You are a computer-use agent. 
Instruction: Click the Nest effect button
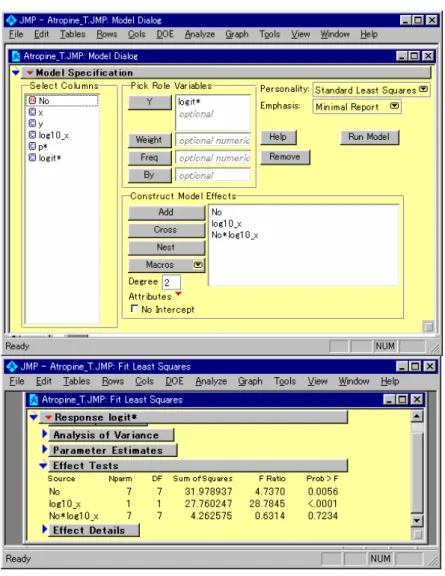click(x=166, y=248)
